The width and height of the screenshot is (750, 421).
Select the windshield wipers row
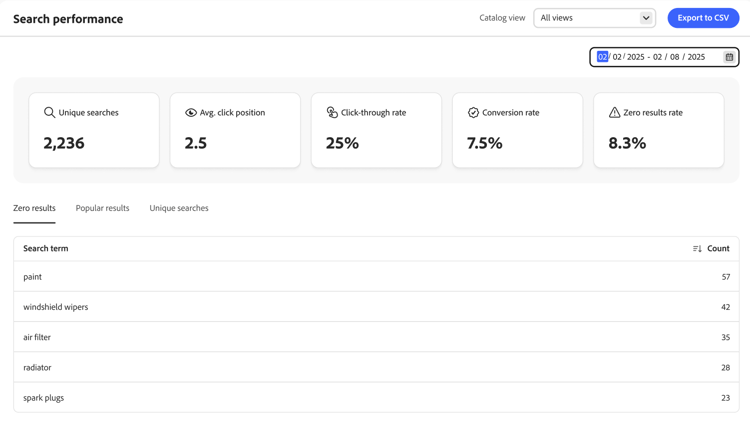[56, 307]
